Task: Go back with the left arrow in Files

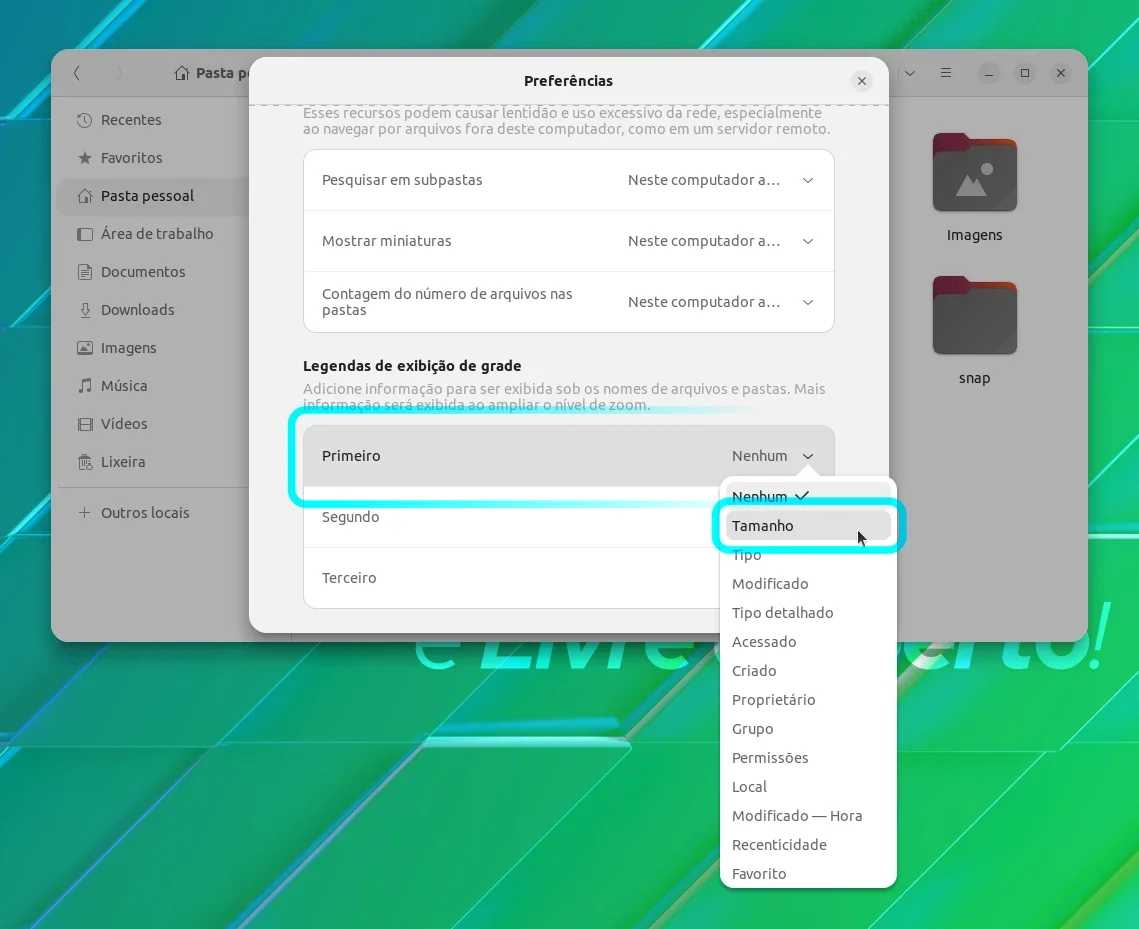Action: coord(77,73)
